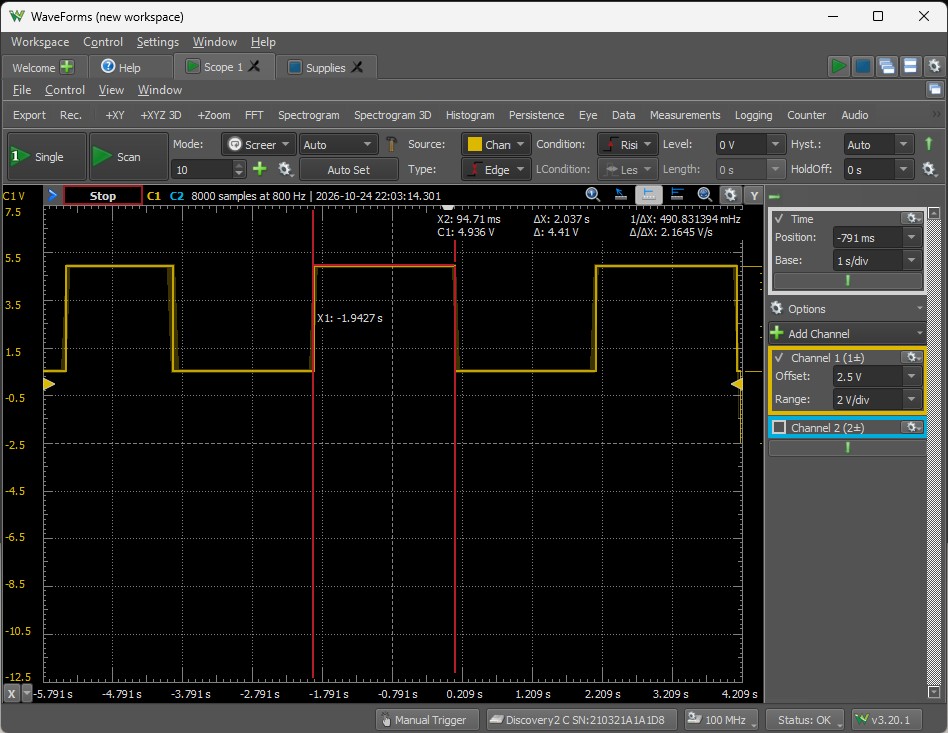Click the Y button above the plot

[x=754, y=195]
